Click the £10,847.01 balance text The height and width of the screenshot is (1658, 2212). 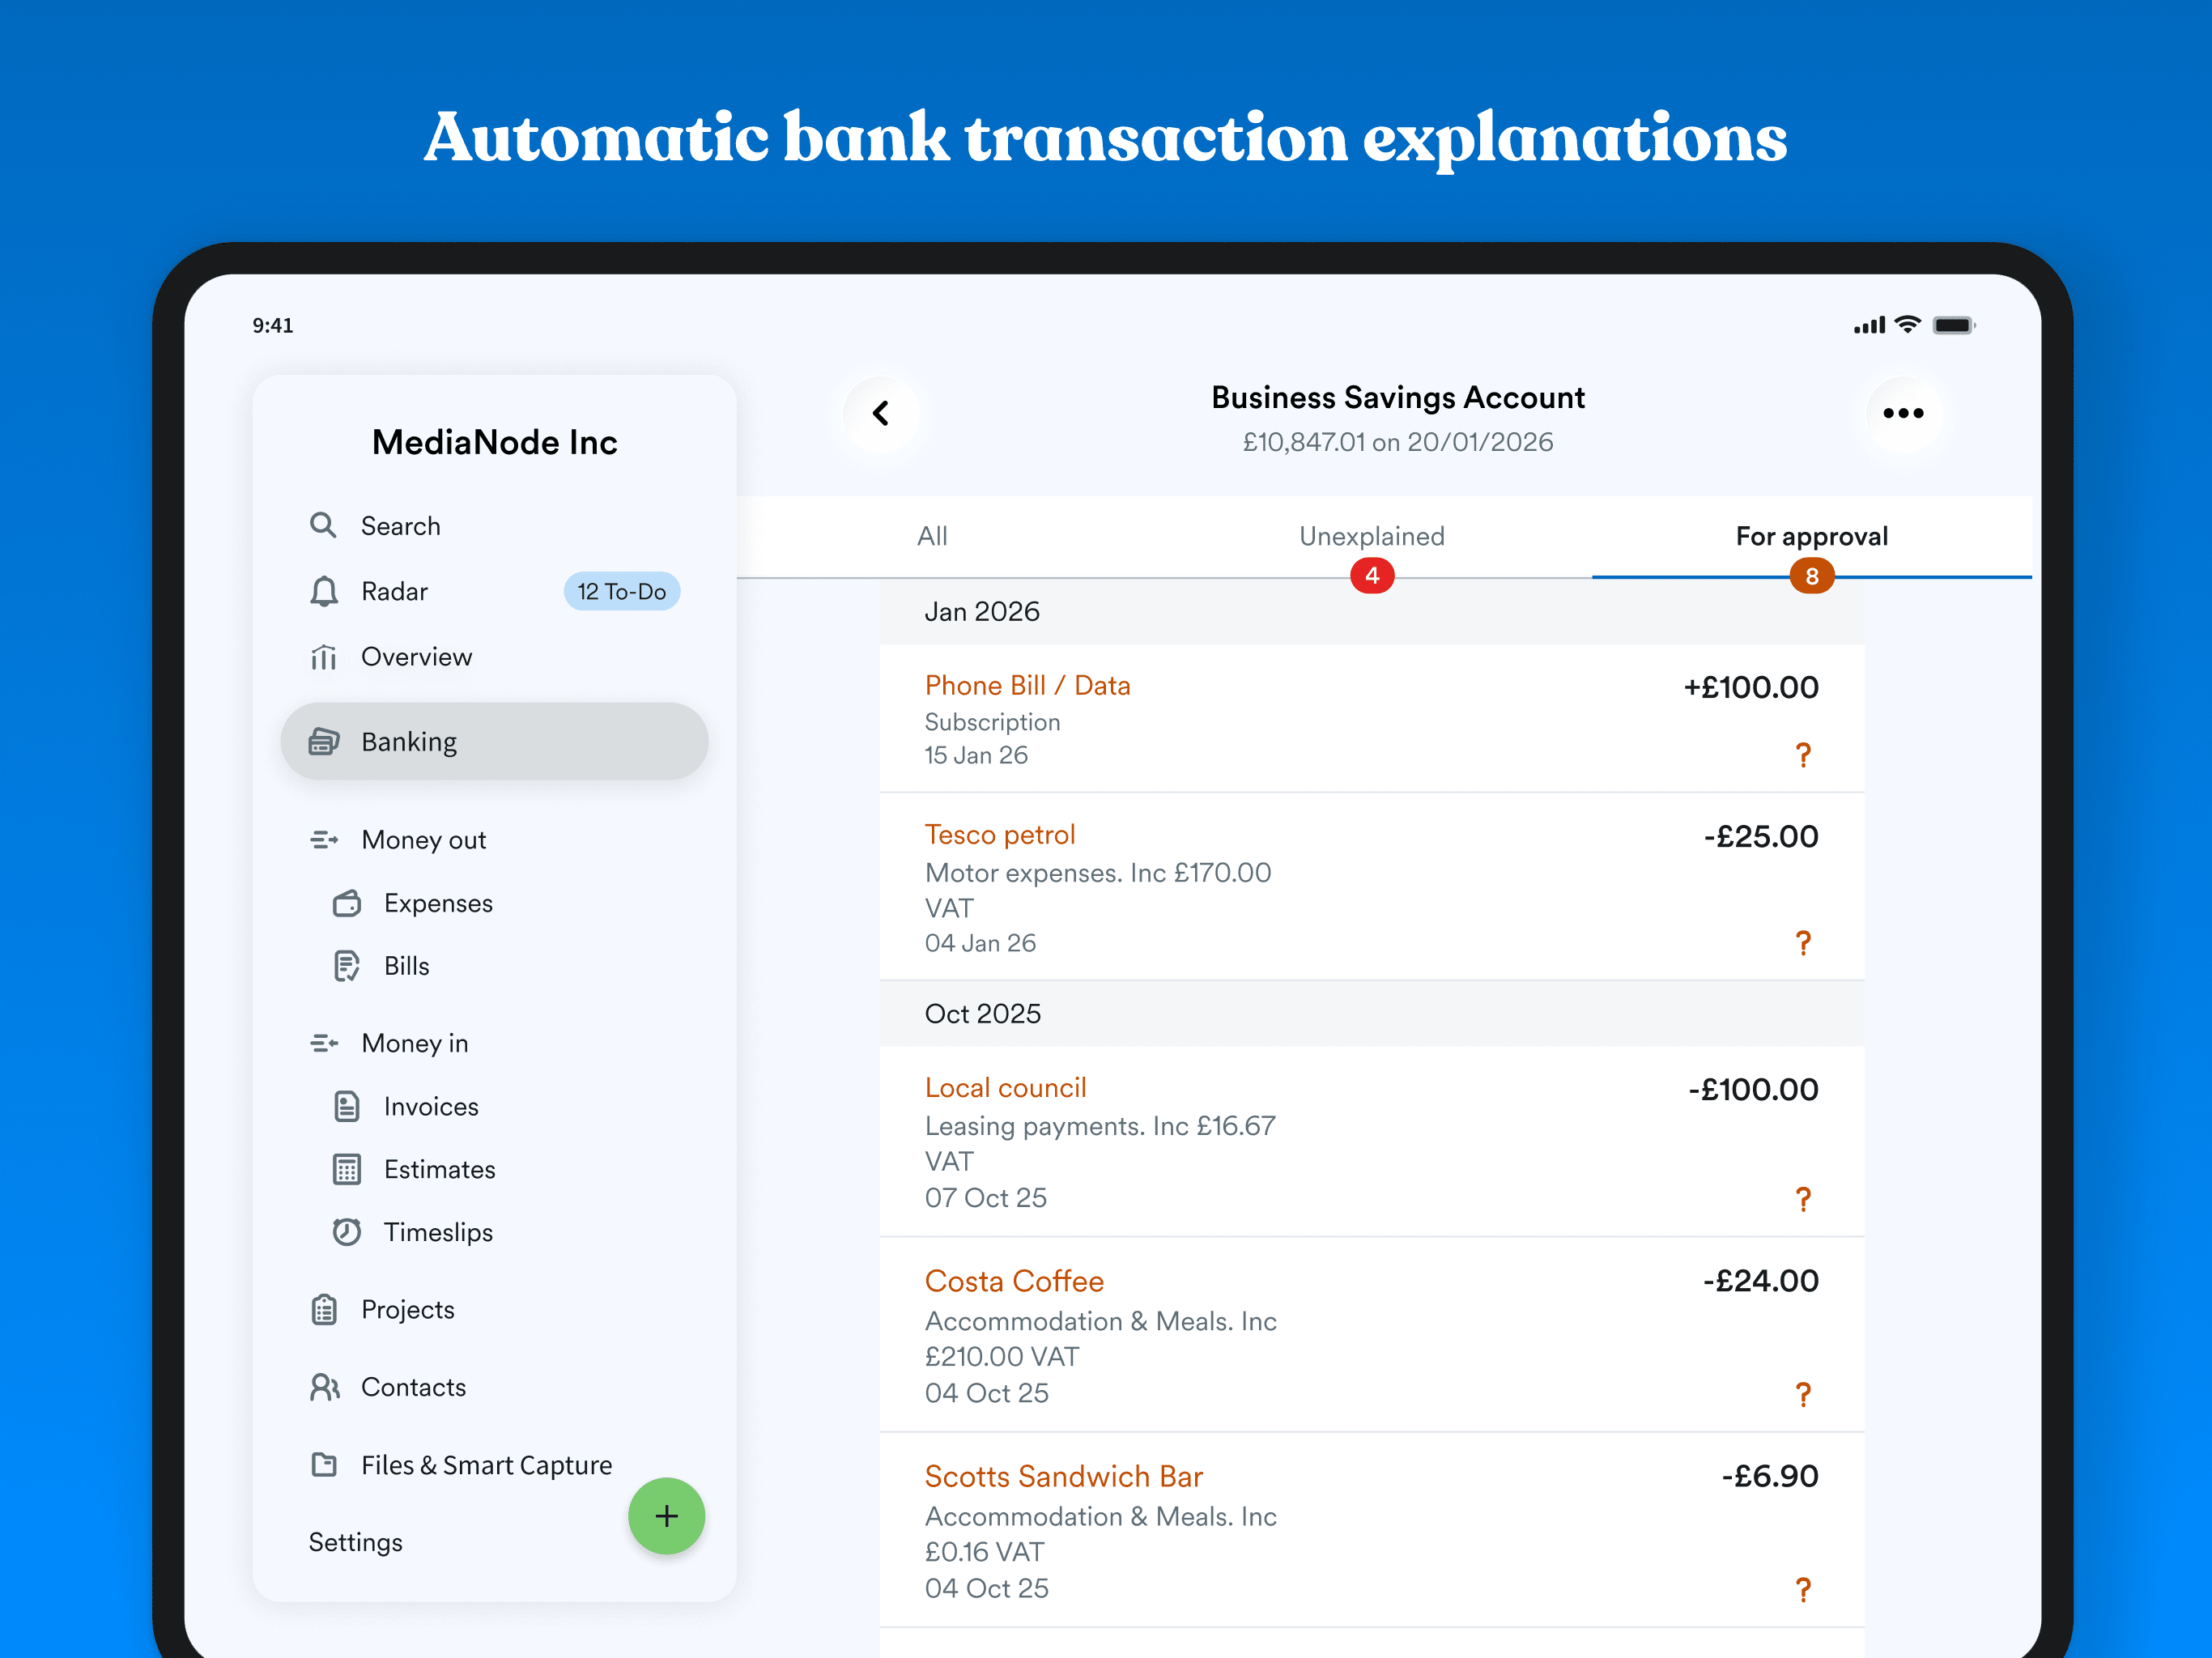click(1303, 442)
